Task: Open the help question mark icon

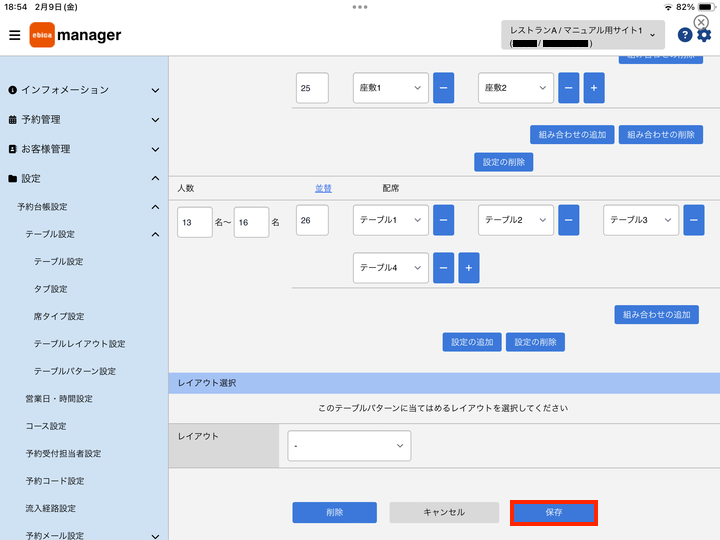Action: tap(685, 35)
